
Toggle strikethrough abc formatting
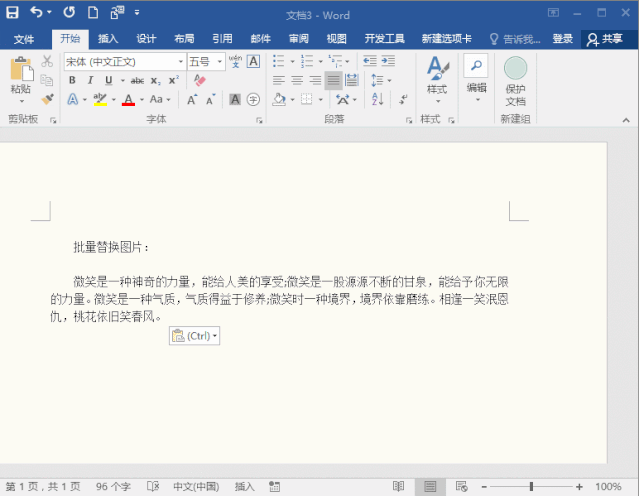coord(137,80)
